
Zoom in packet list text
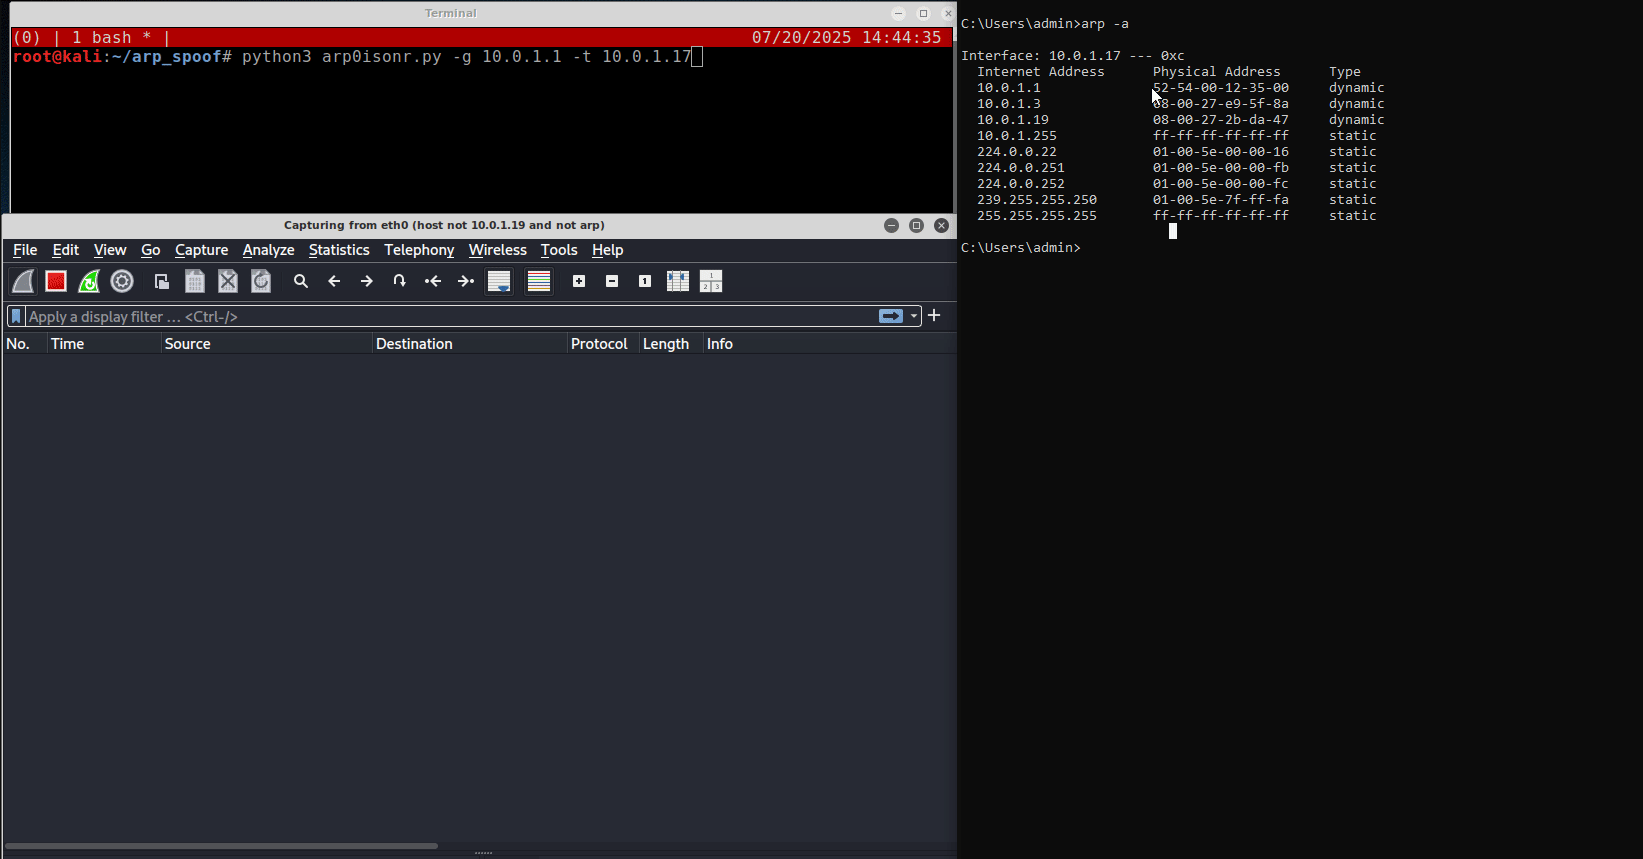579,282
